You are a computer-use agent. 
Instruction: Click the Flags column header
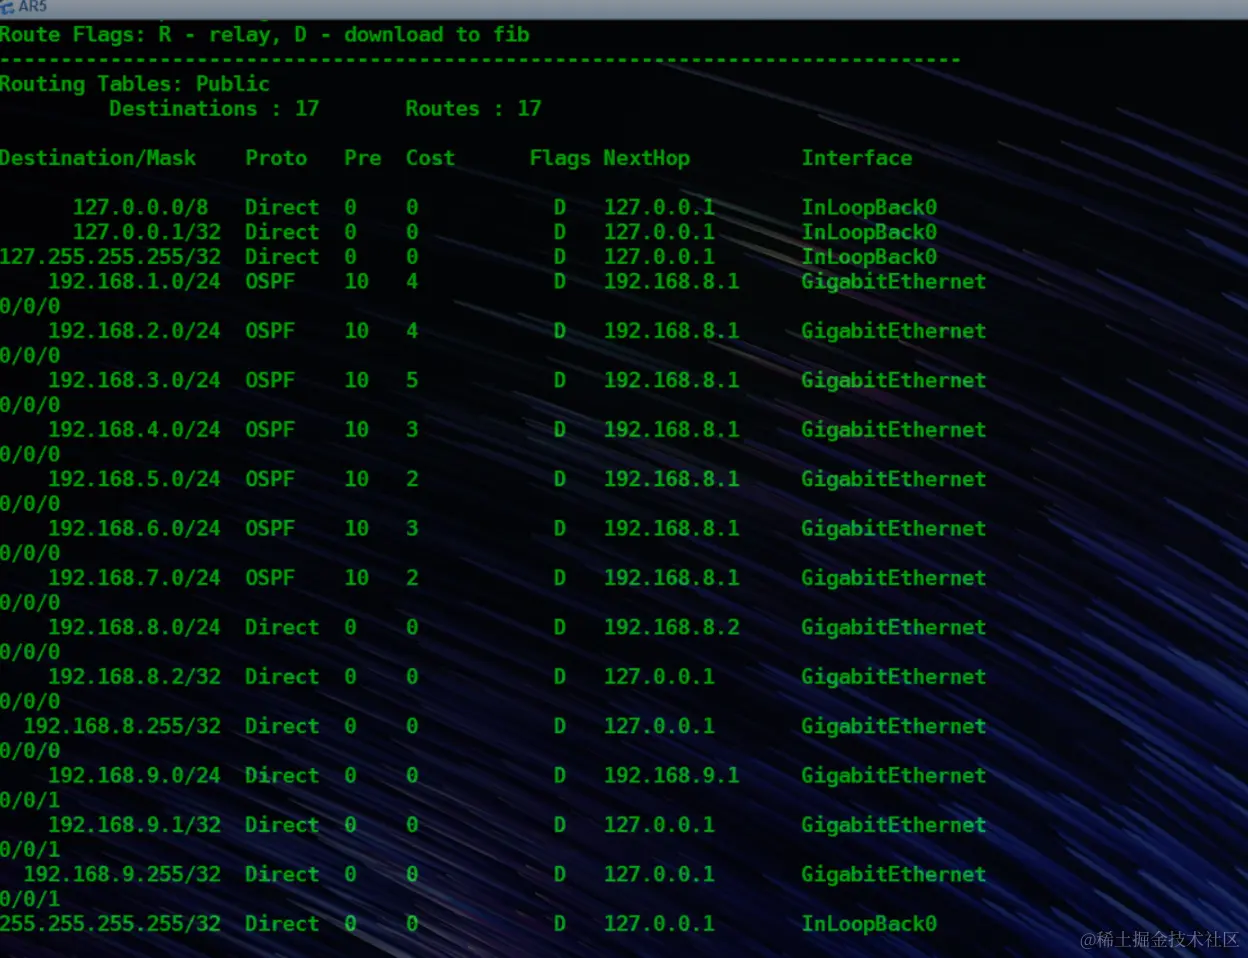point(560,158)
